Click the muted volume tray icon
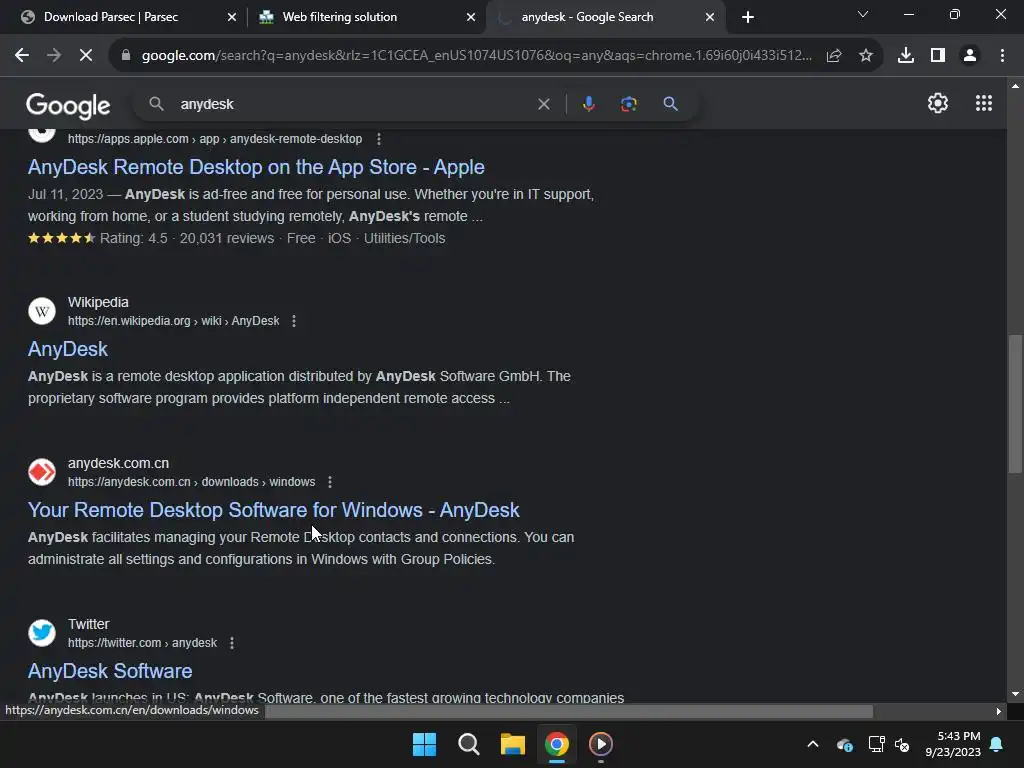This screenshot has width=1024, height=768. point(903,744)
